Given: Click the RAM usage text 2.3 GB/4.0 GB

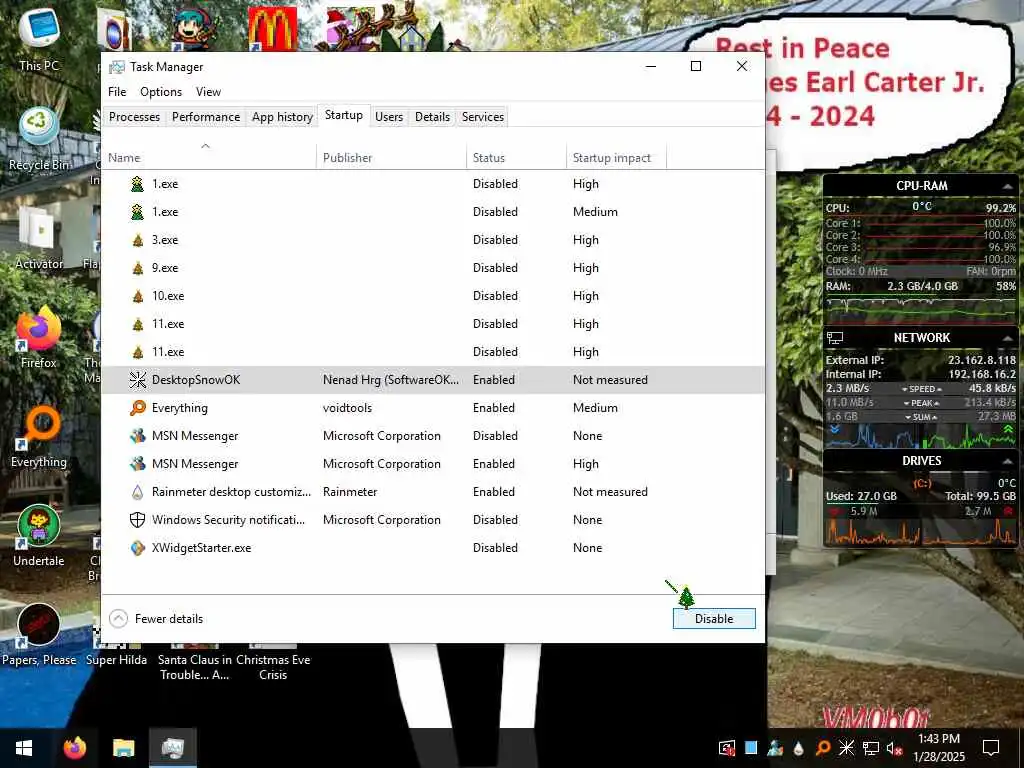Looking at the screenshot, I should click(x=922, y=286).
